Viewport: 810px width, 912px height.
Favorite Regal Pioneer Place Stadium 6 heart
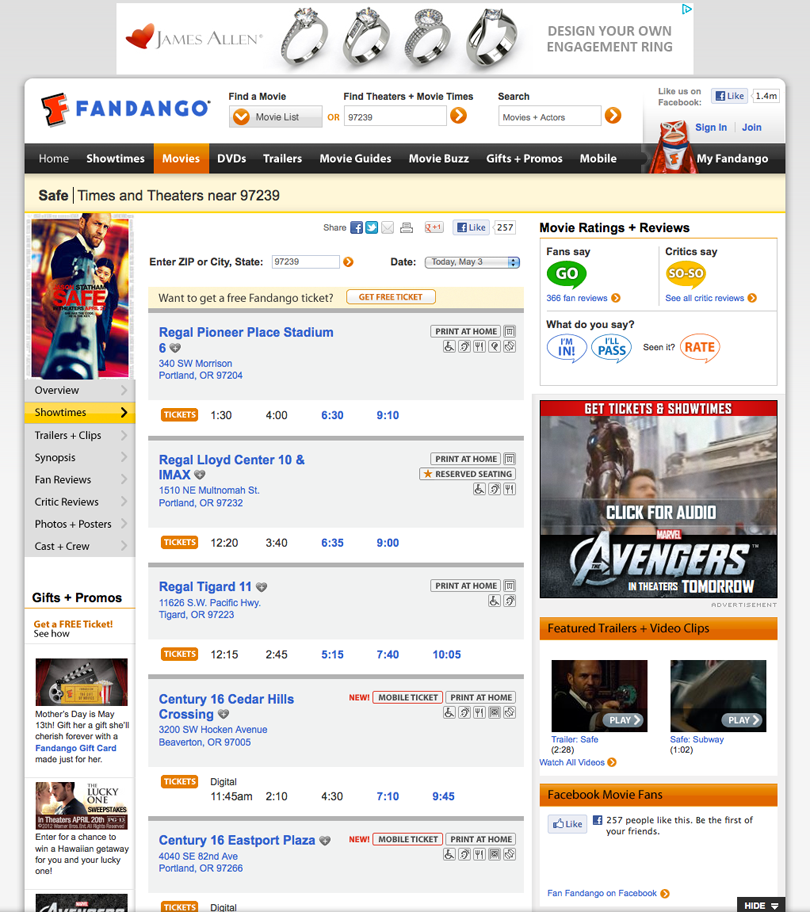point(175,348)
